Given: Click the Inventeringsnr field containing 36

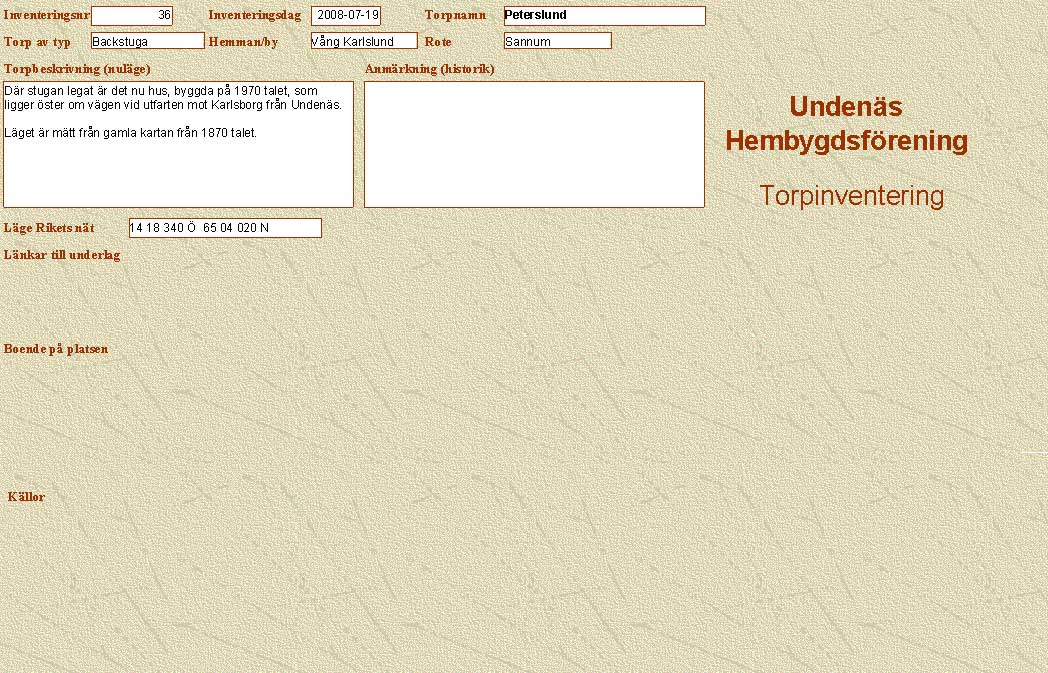Looking at the screenshot, I should [x=132, y=16].
